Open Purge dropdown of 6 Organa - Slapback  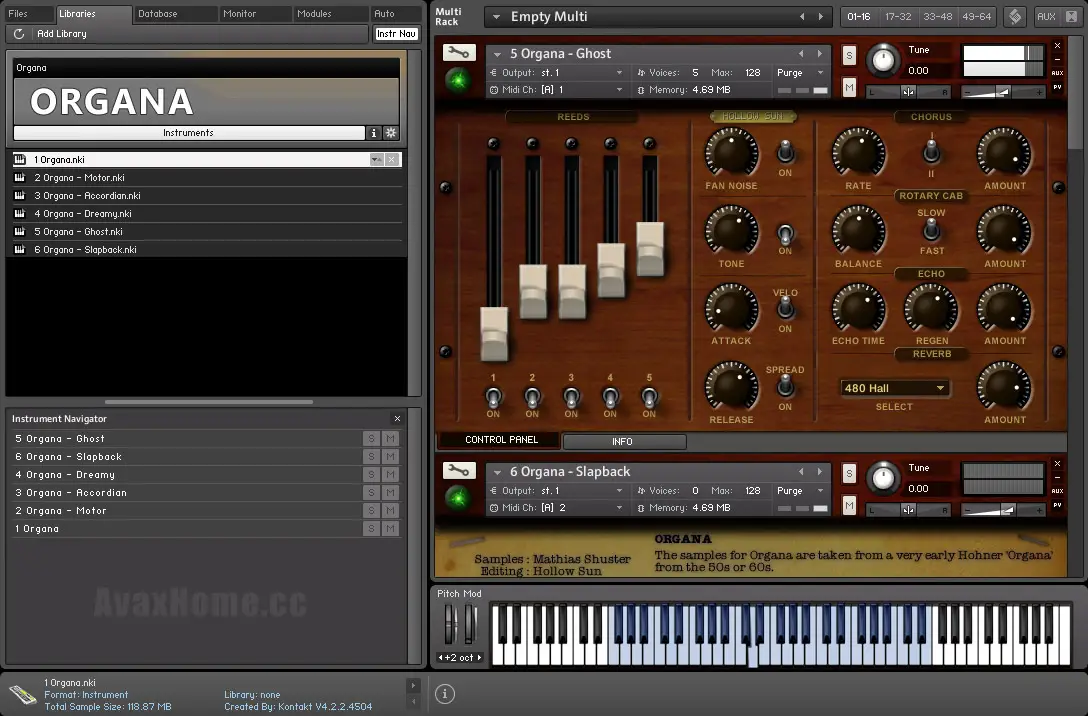(x=800, y=491)
